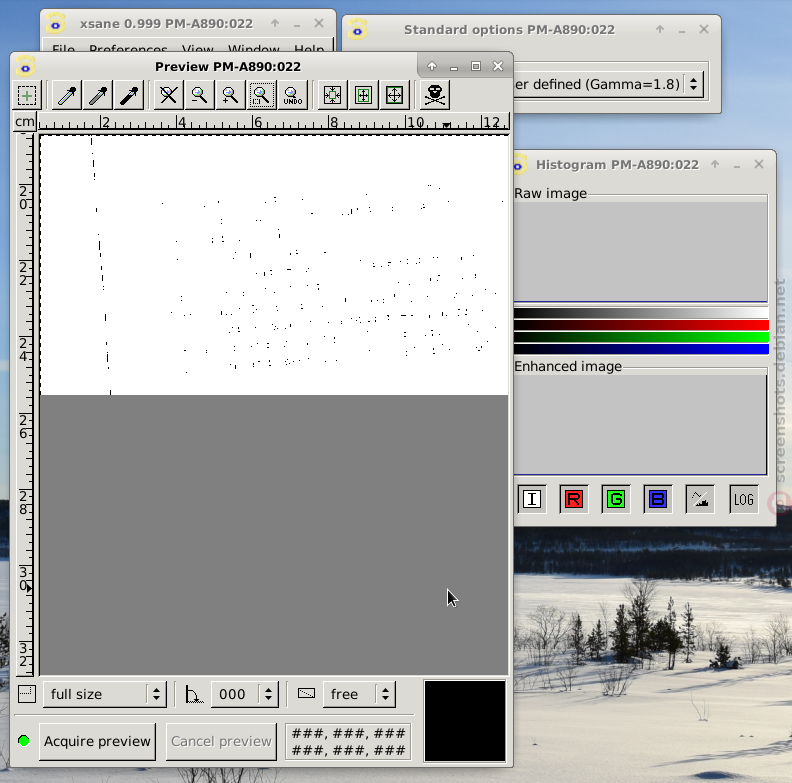
Task: Click the Undo zoom icon
Action: [x=293, y=95]
